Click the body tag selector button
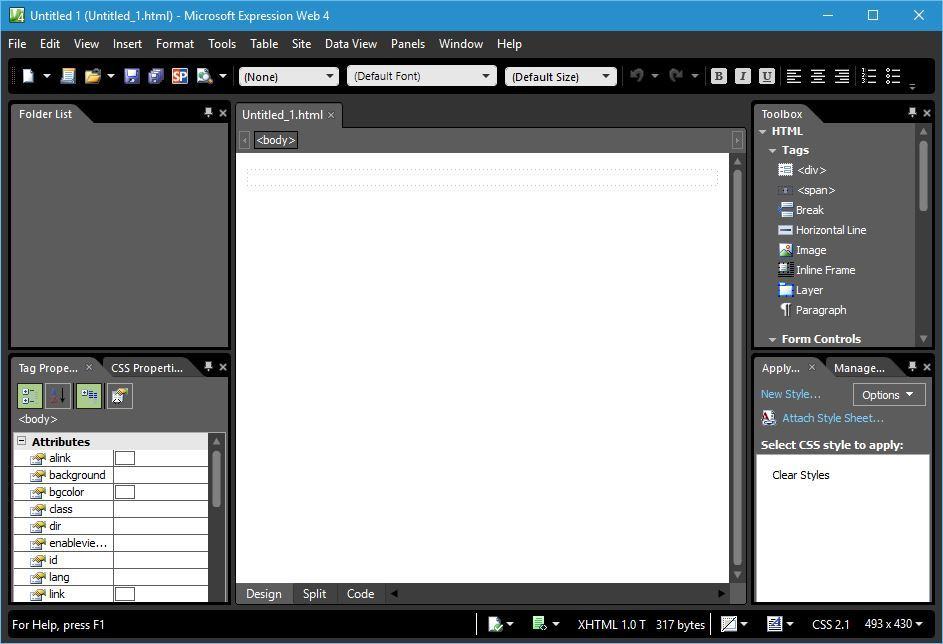 (x=276, y=140)
